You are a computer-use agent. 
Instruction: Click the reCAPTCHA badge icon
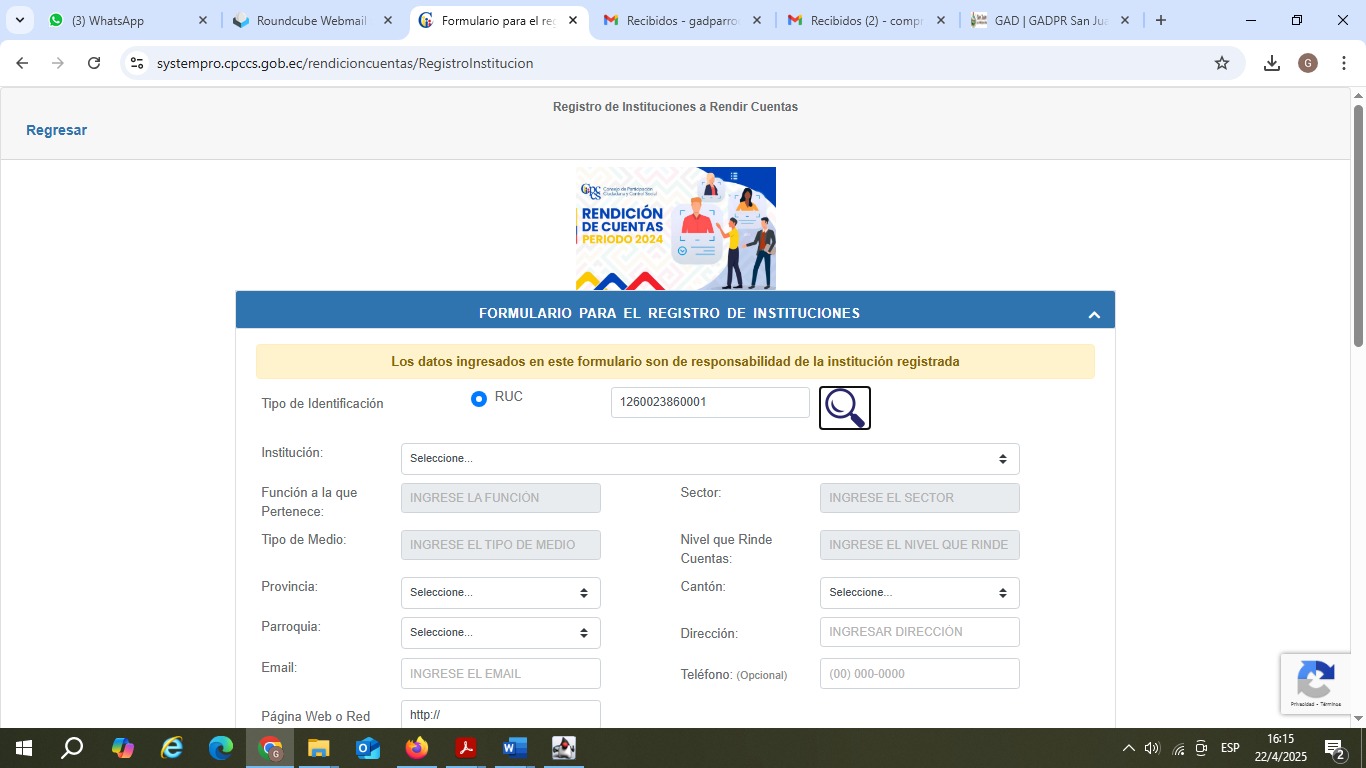click(x=1315, y=682)
